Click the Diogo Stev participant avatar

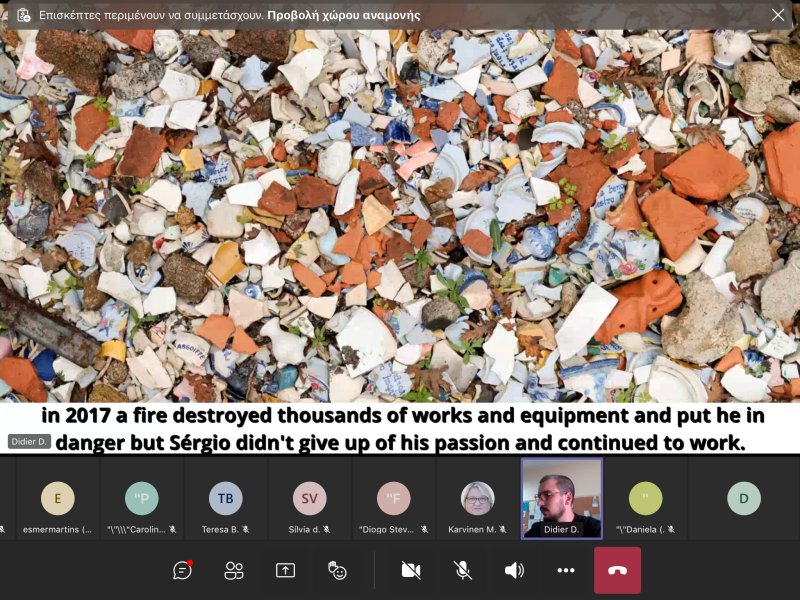click(x=393, y=498)
